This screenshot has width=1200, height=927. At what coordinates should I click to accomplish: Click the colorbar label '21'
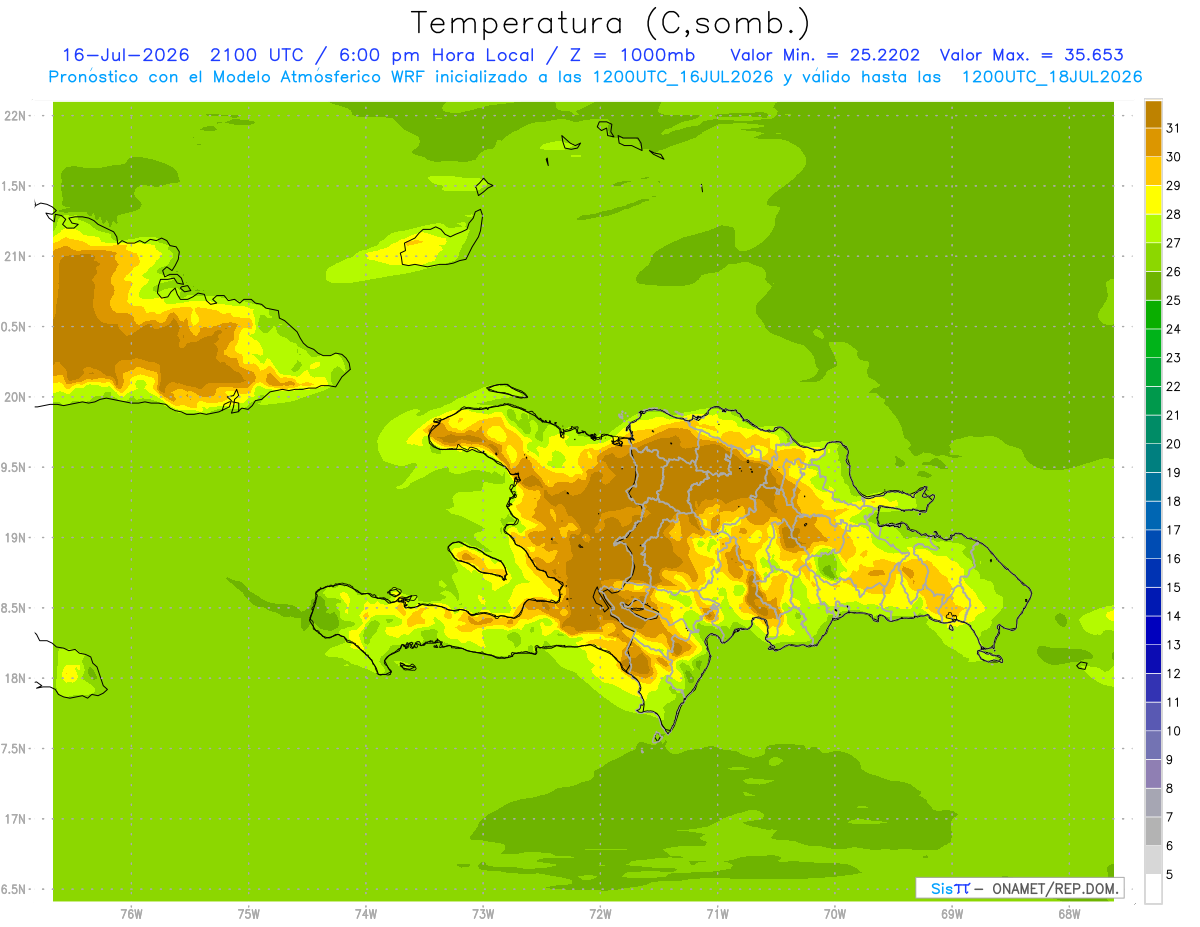(1173, 415)
